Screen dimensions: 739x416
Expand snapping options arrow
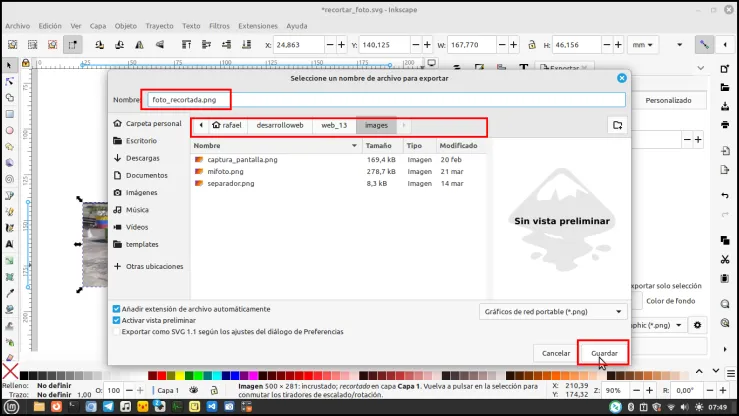(x=725, y=45)
